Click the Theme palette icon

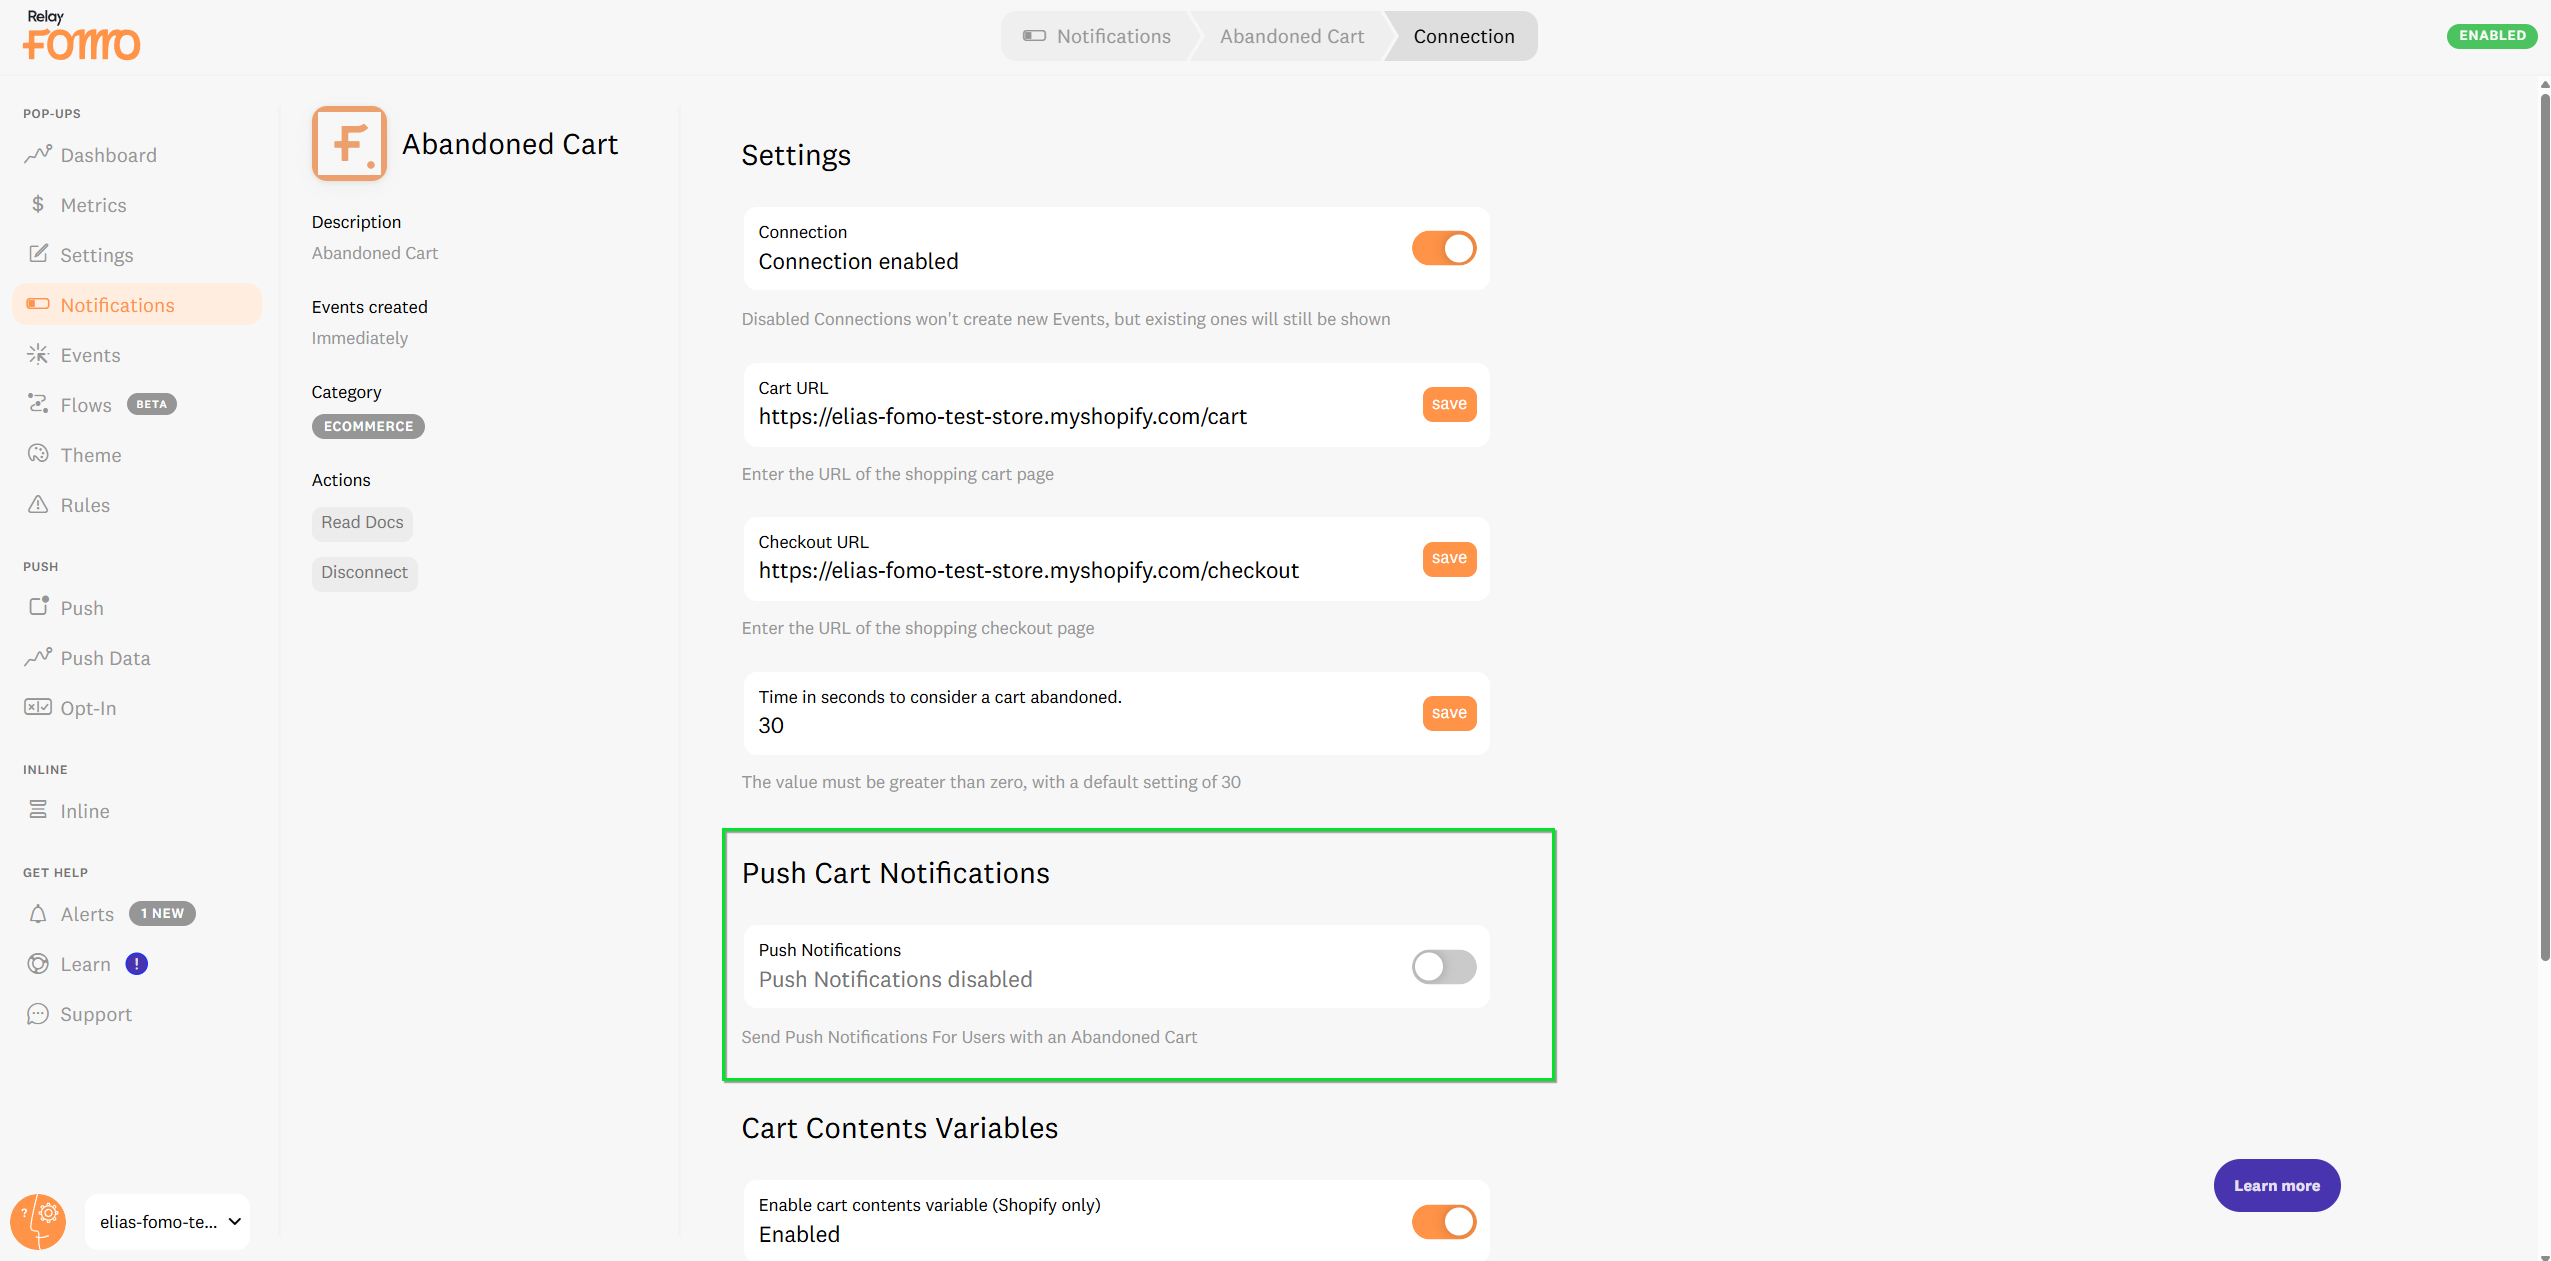tap(38, 454)
